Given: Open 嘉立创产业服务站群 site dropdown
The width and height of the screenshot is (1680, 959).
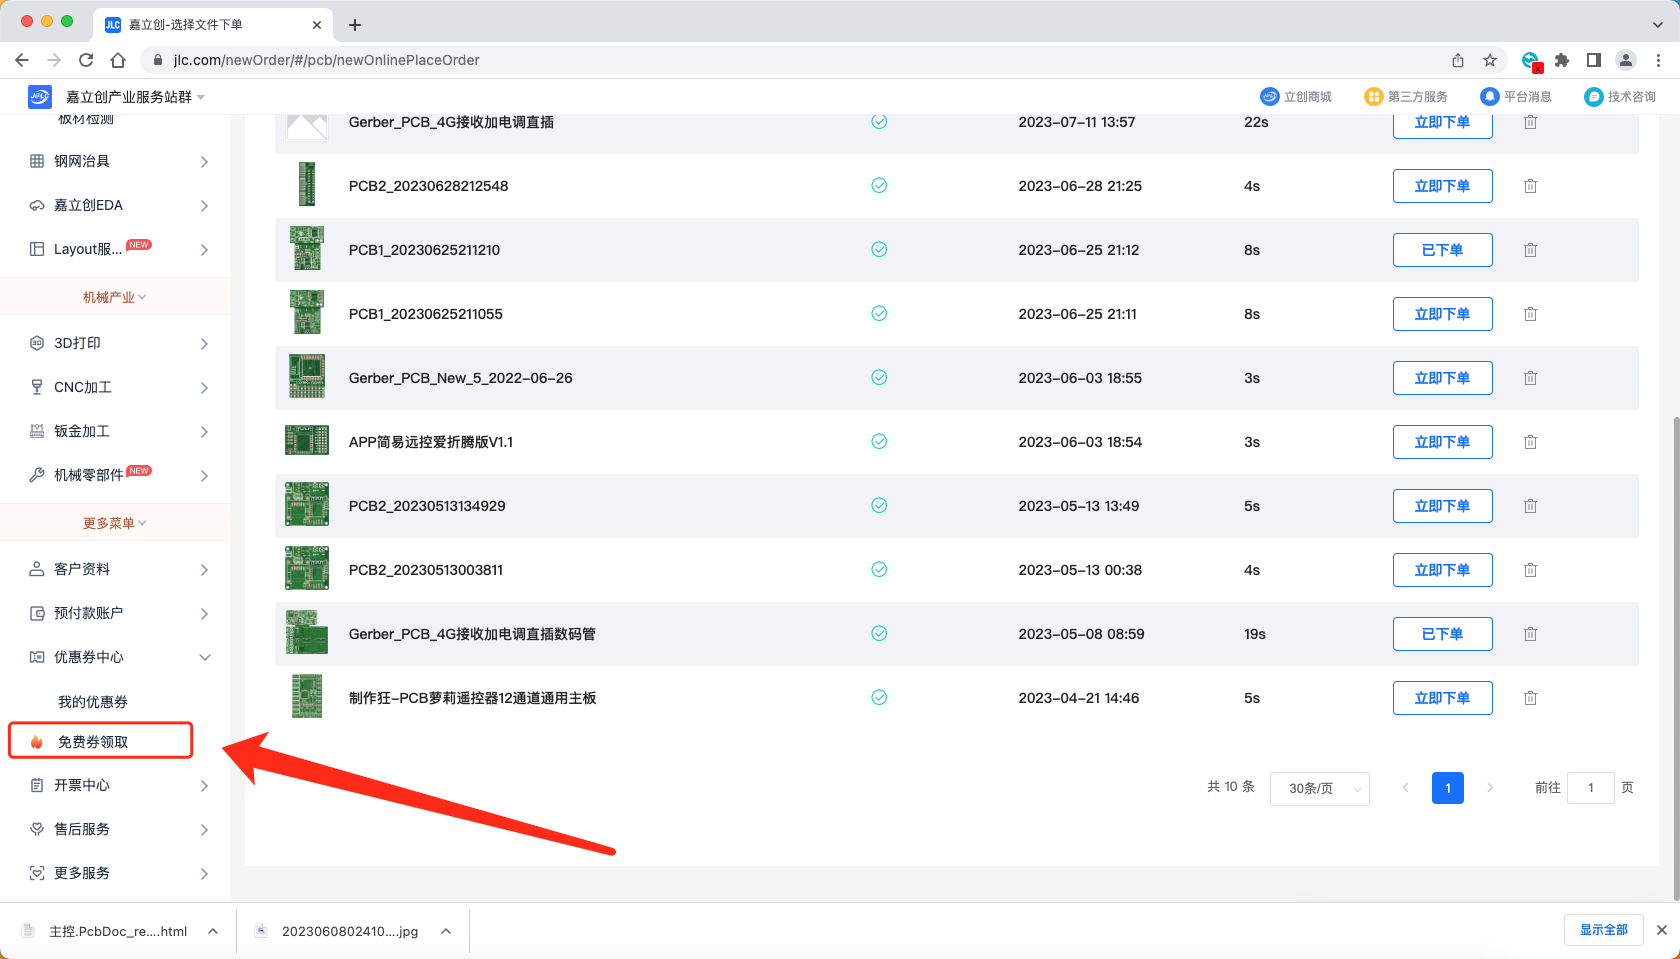Looking at the screenshot, I should pyautogui.click(x=135, y=97).
